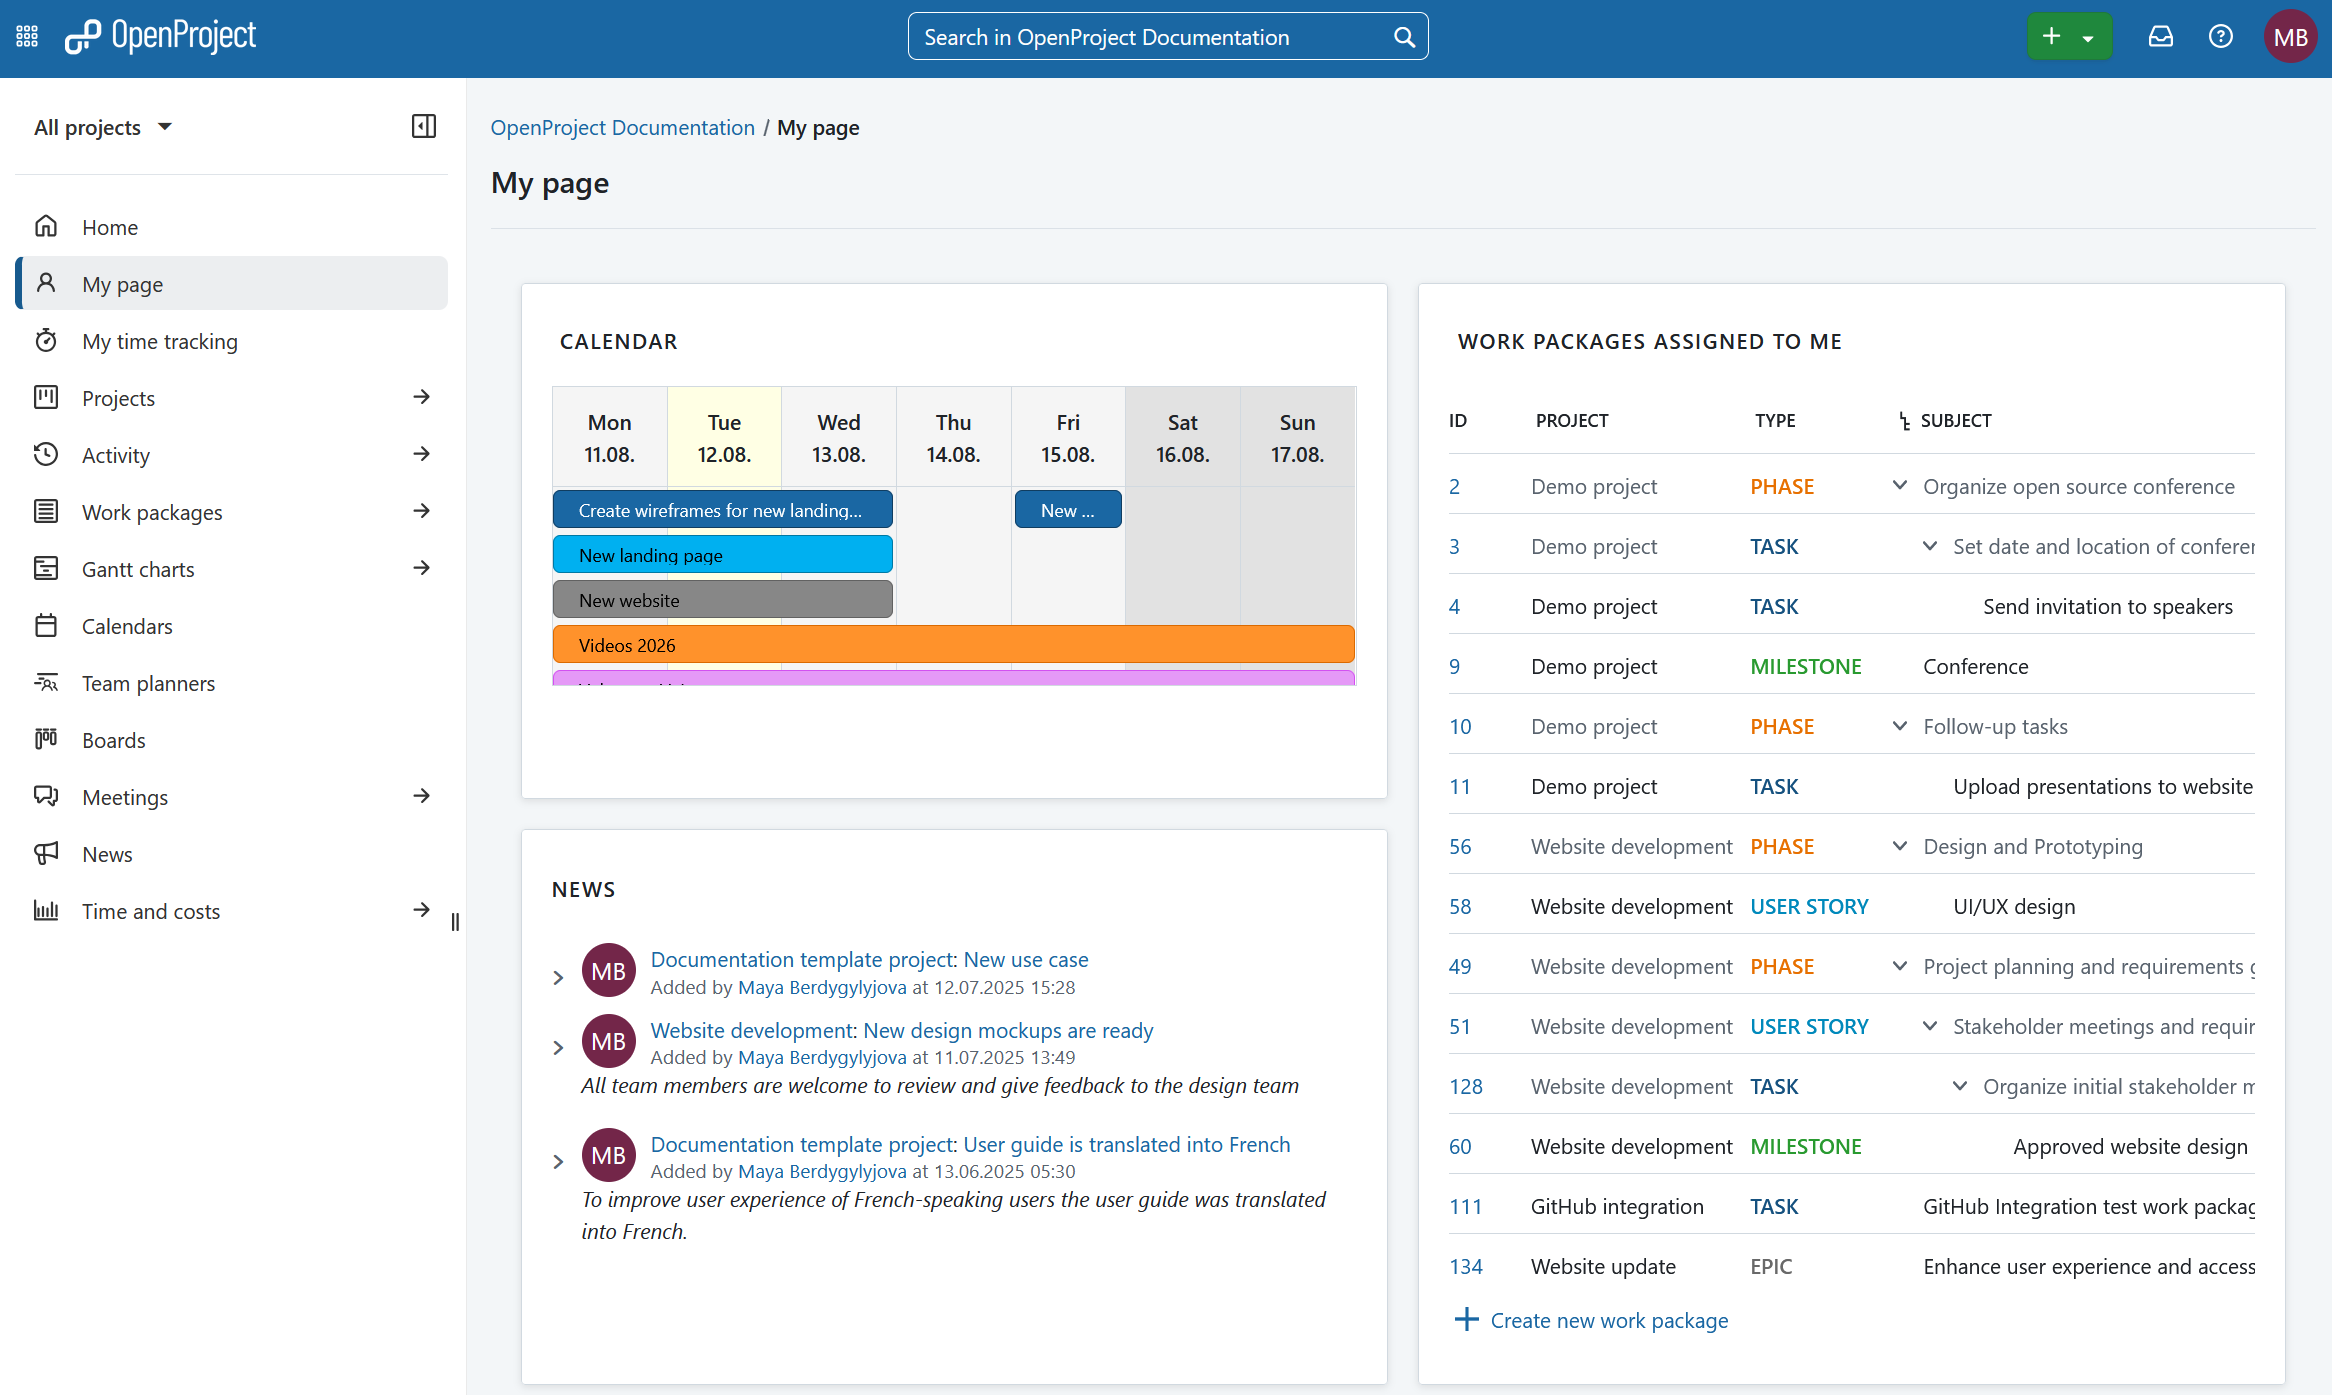Open your MB profile avatar menu
The height and width of the screenshot is (1395, 2332).
pos(2290,35)
